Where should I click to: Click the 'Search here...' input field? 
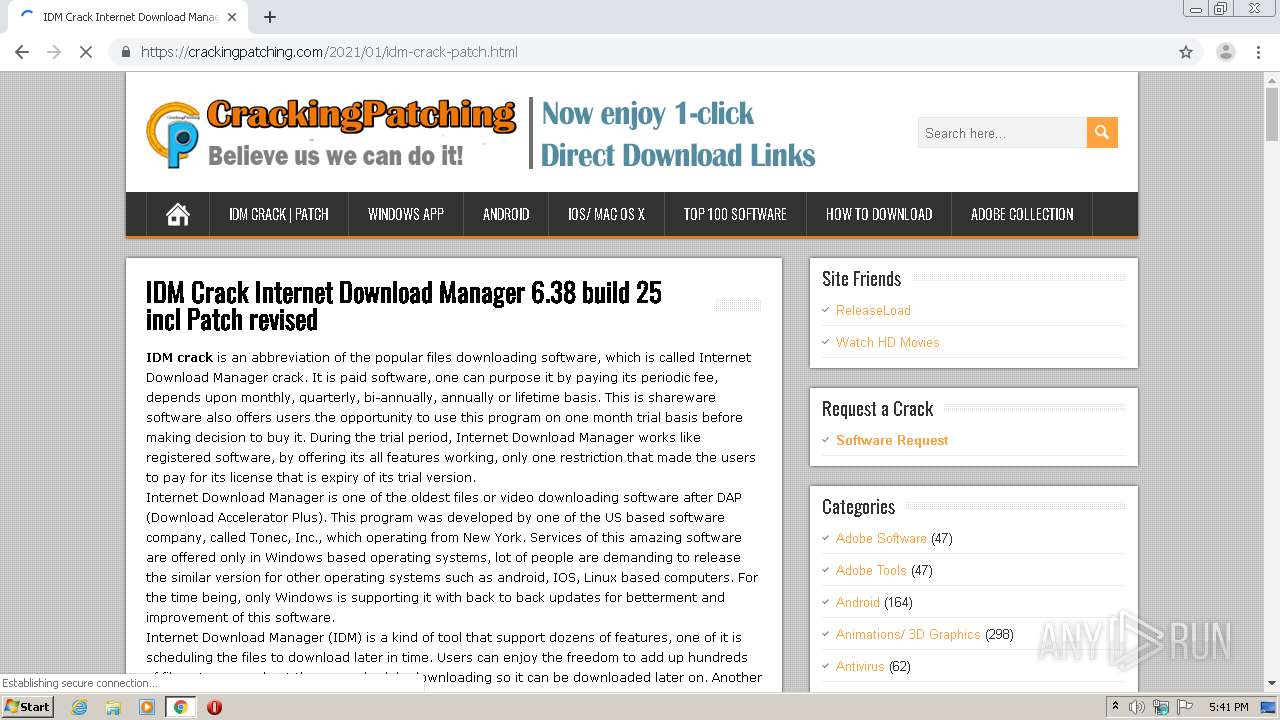(x=1002, y=132)
